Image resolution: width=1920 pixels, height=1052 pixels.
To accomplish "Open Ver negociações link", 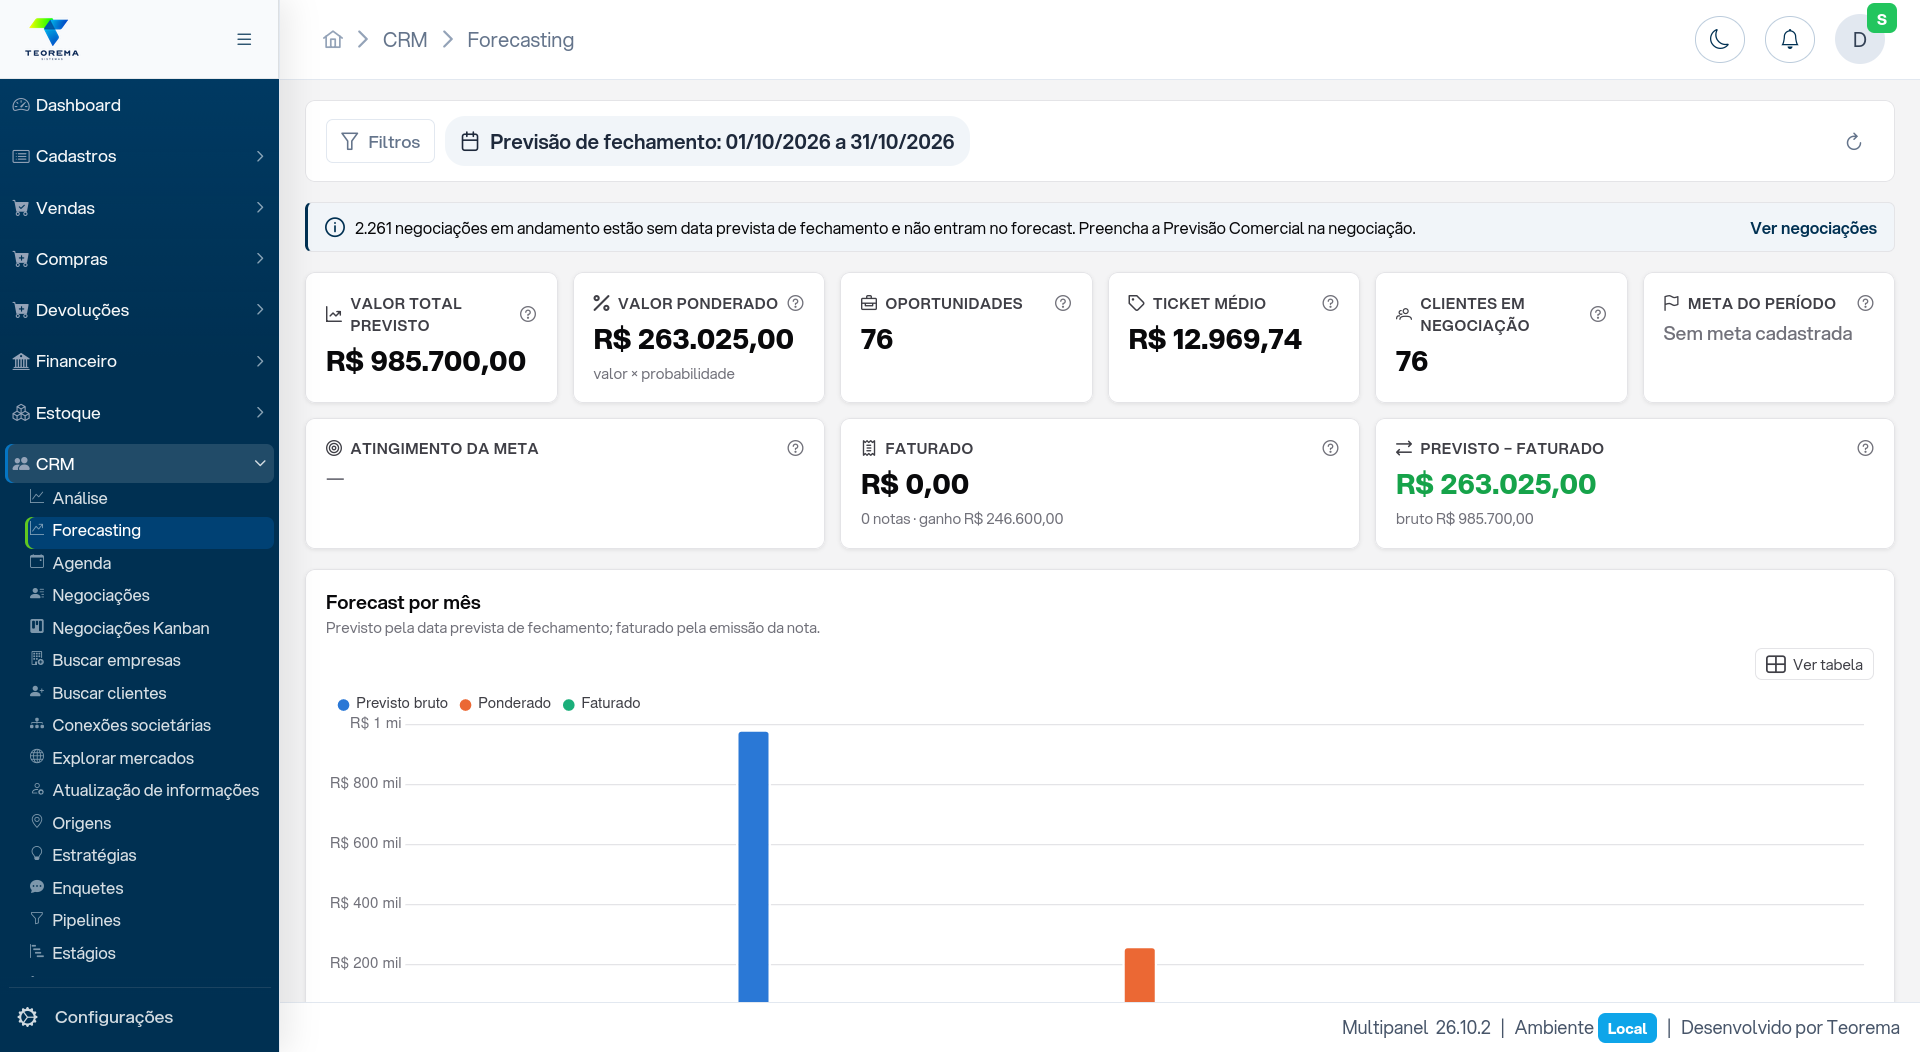I will point(1812,228).
